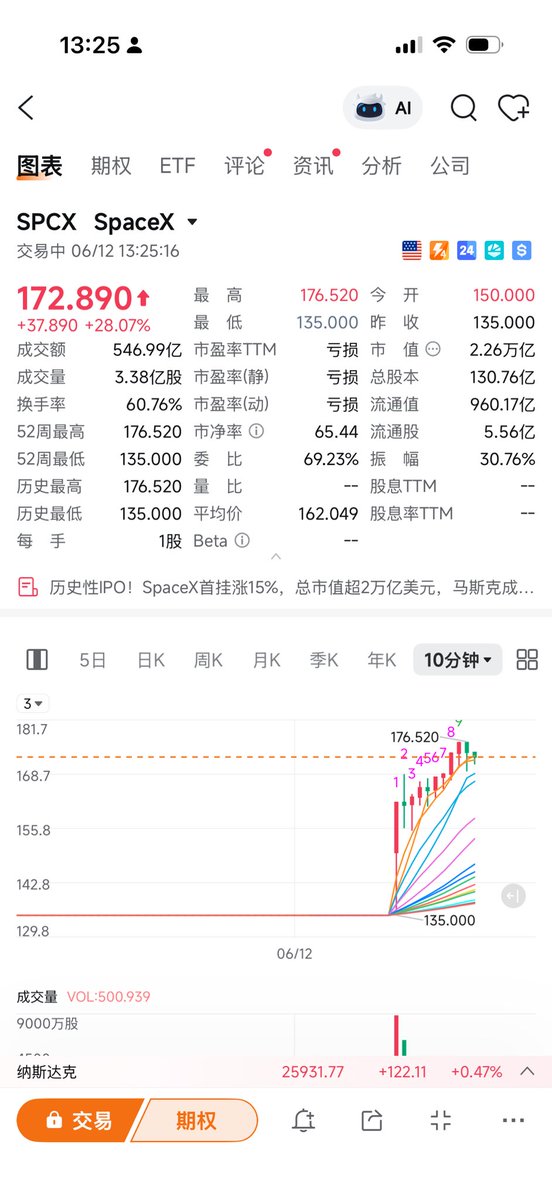Tap the 176.520 high marker on chart

tap(415, 737)
